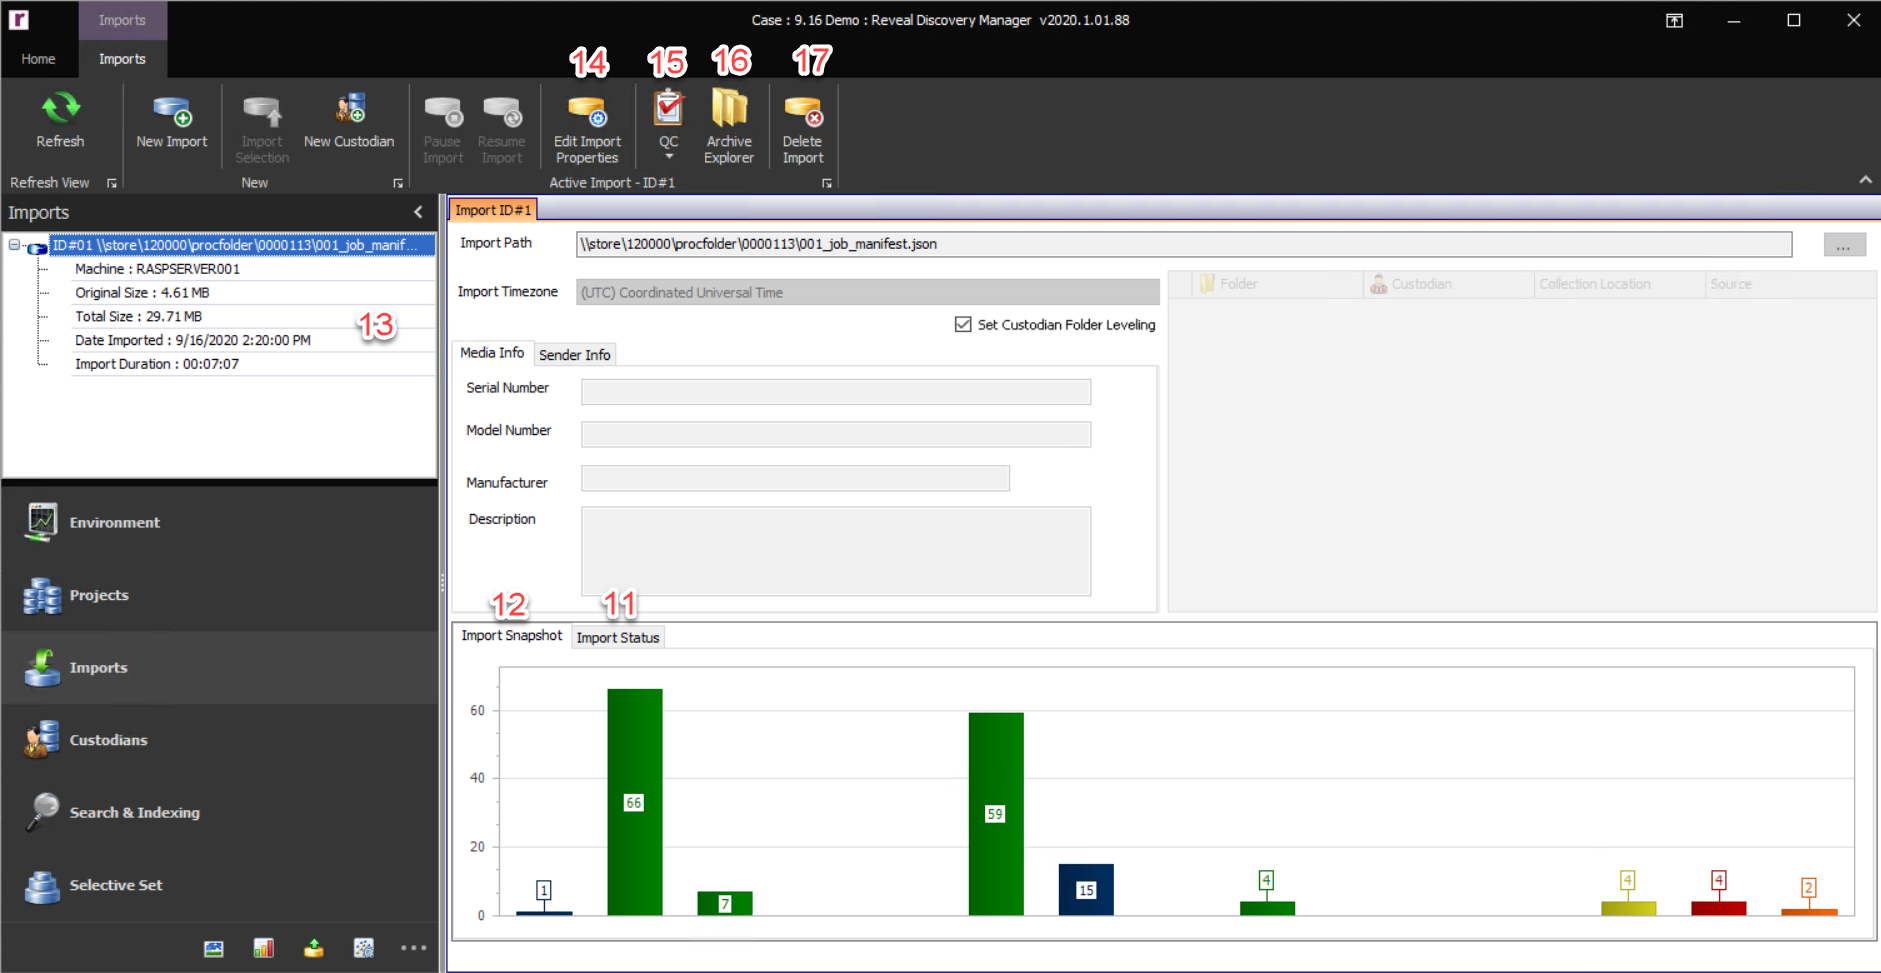Click the Serial Number field
1881x973 pixels.
[836, 392]
